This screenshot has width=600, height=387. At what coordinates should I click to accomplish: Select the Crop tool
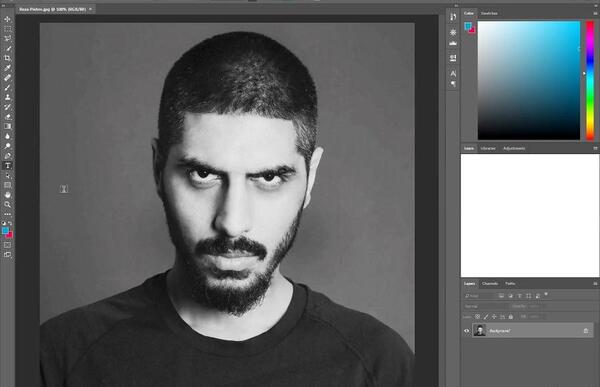pyautogui.click(x=8, y=58)
